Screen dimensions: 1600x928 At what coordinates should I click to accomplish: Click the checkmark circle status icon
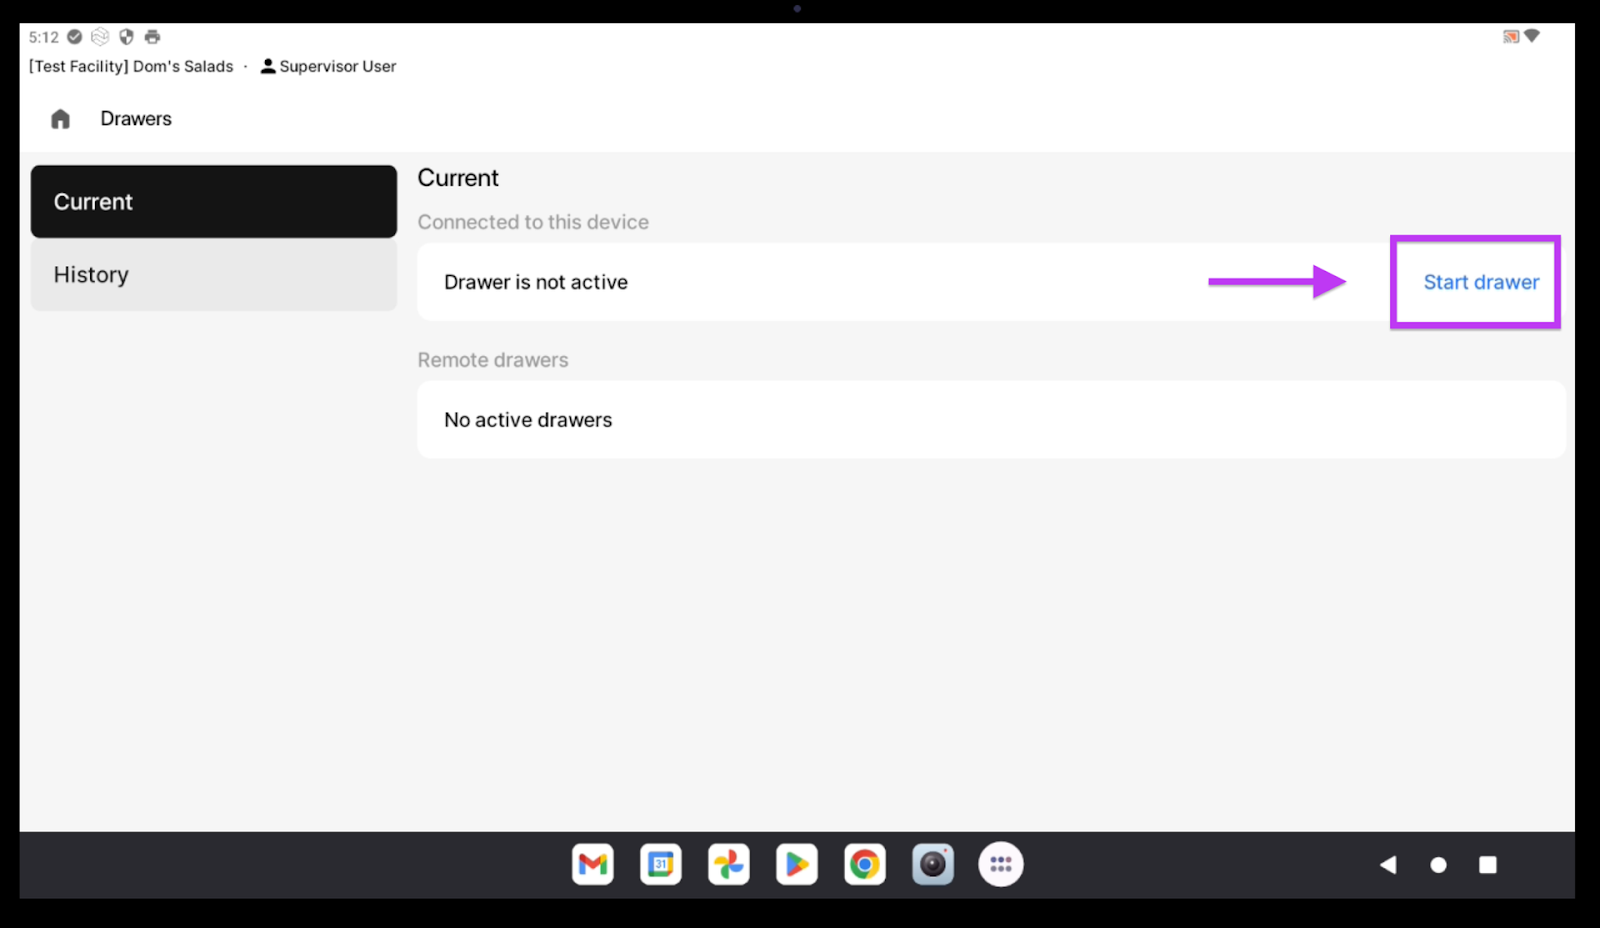[74, 37]
